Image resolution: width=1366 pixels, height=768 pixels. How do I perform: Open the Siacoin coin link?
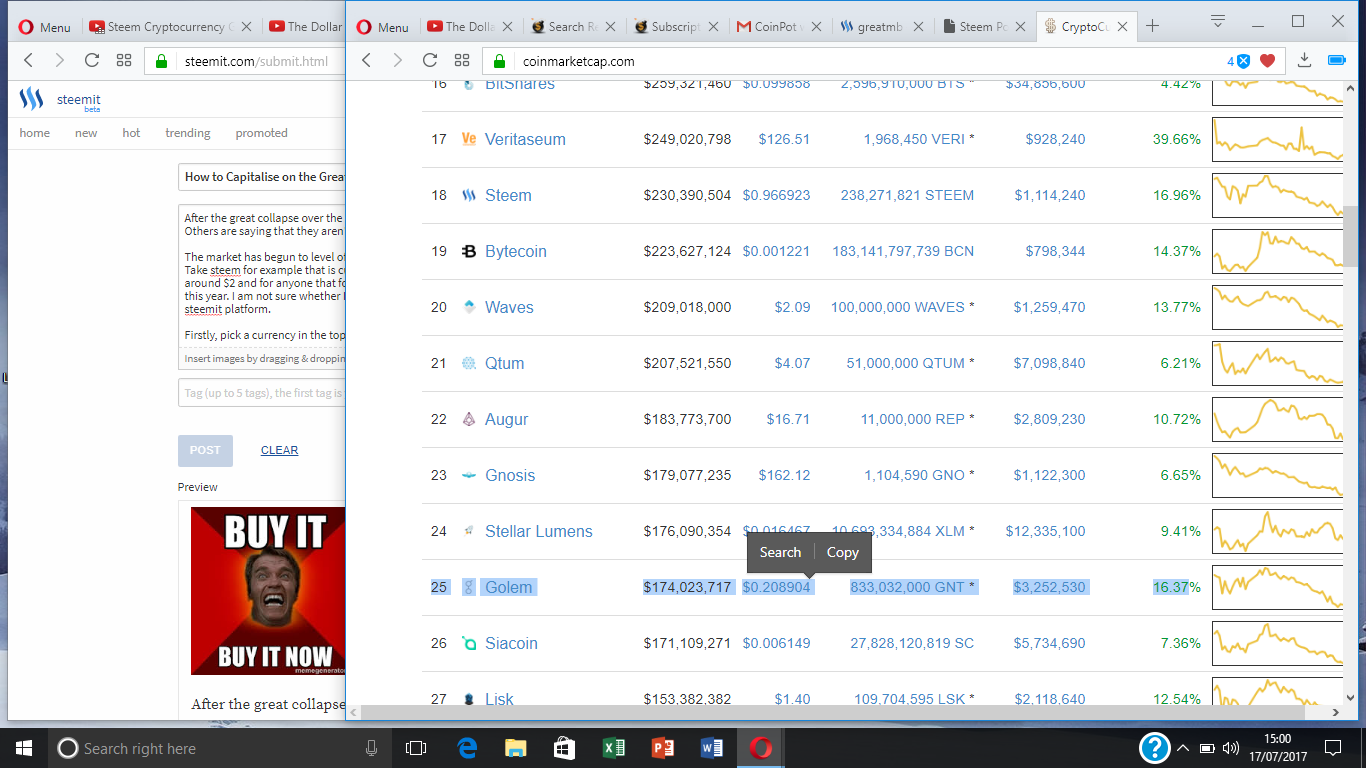(511, 643)
